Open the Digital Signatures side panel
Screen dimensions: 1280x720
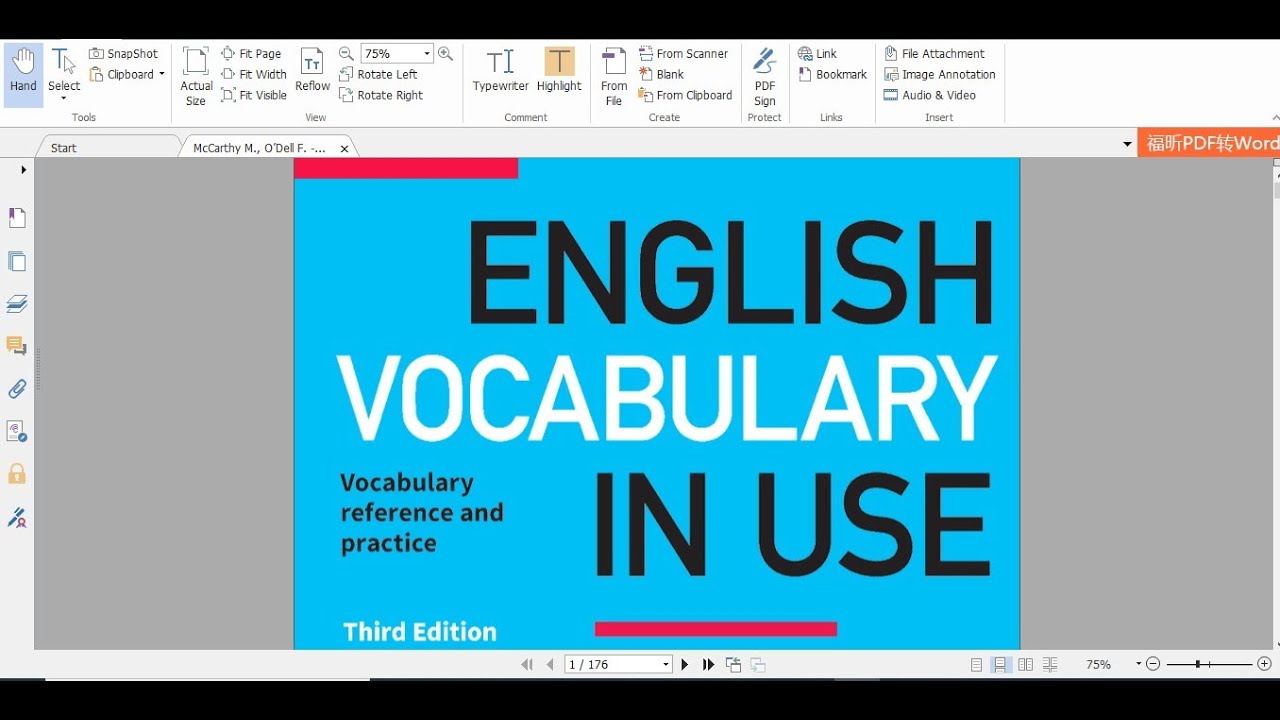tap(17, 431)
